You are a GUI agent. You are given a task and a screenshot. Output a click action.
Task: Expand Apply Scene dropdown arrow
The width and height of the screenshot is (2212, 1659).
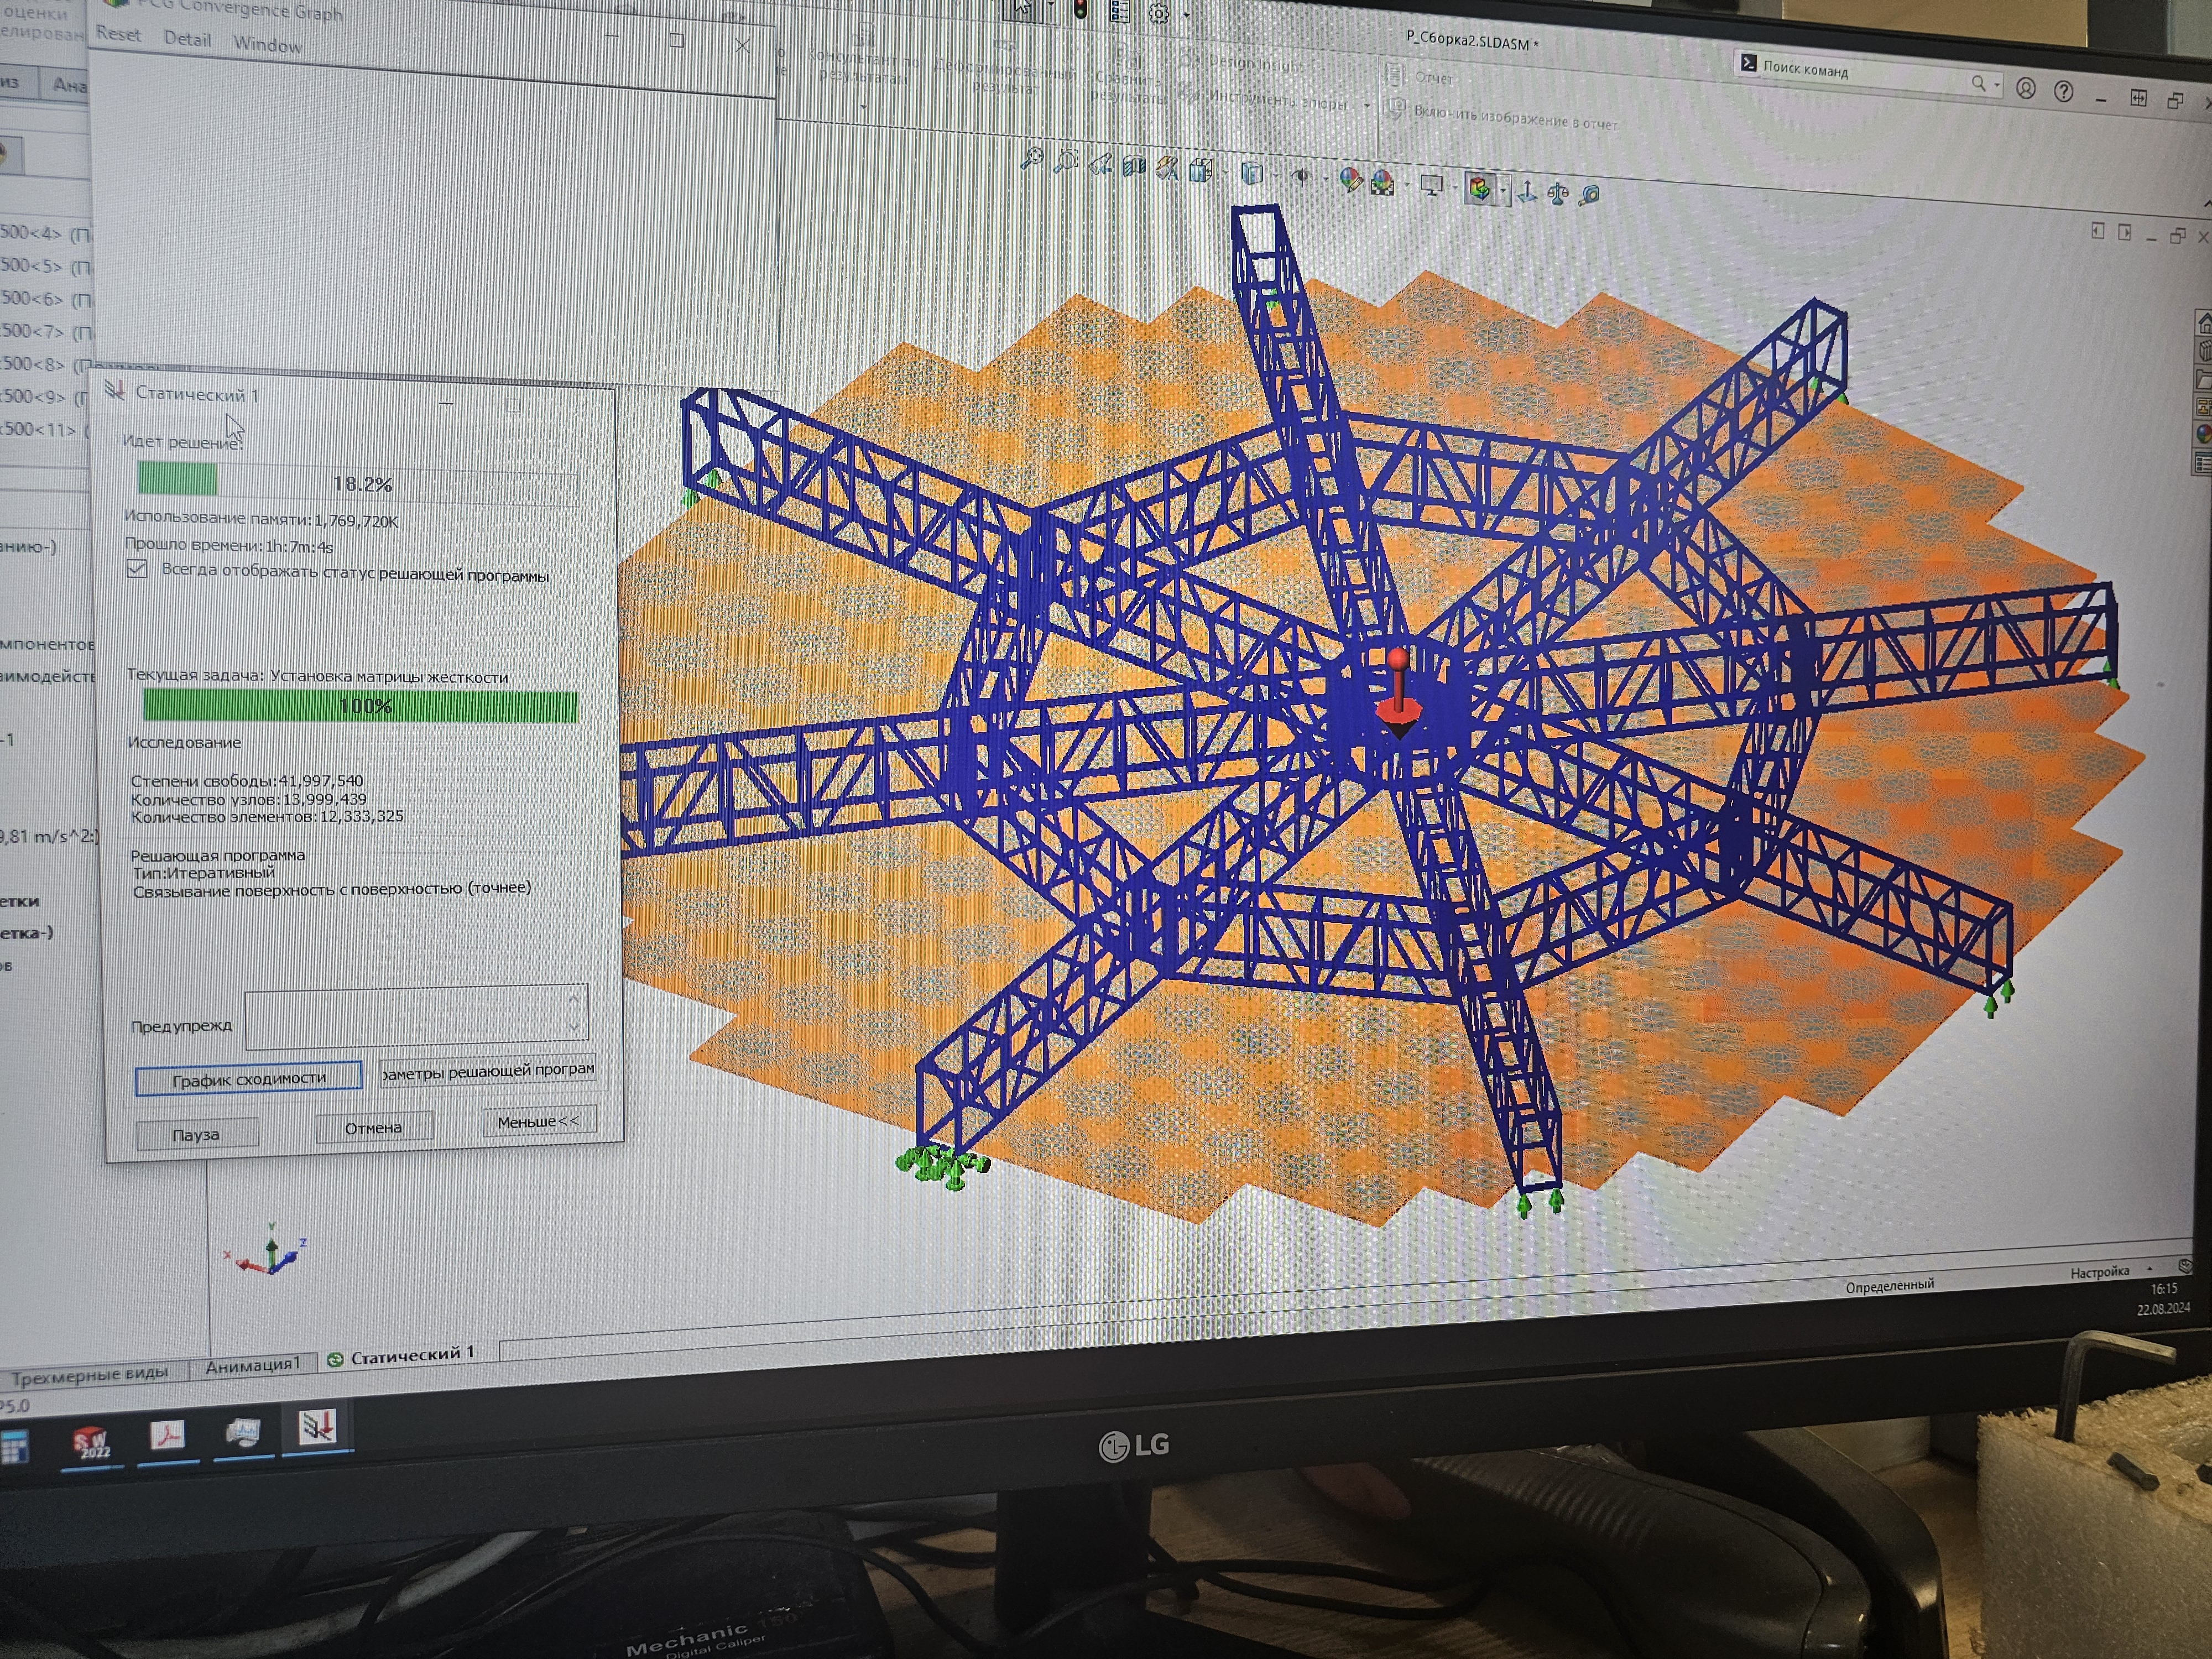(x=1407, y=184)
